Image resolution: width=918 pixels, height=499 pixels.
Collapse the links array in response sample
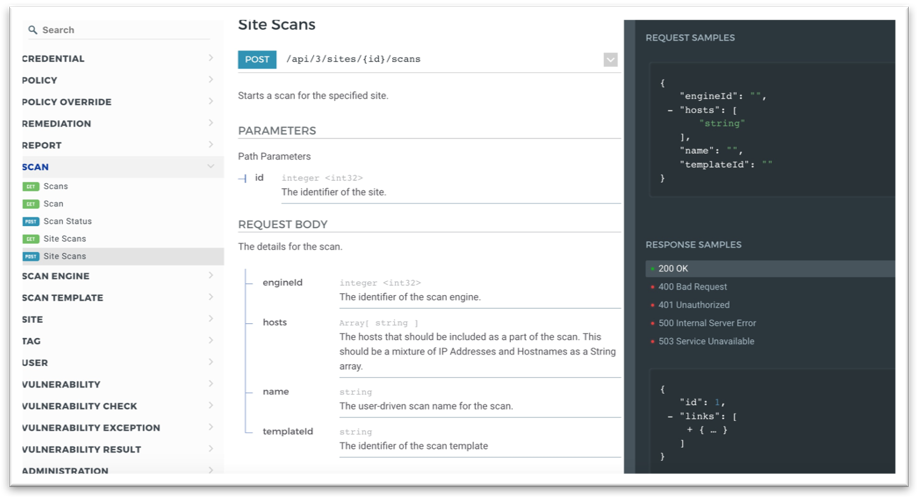[671, 416]
